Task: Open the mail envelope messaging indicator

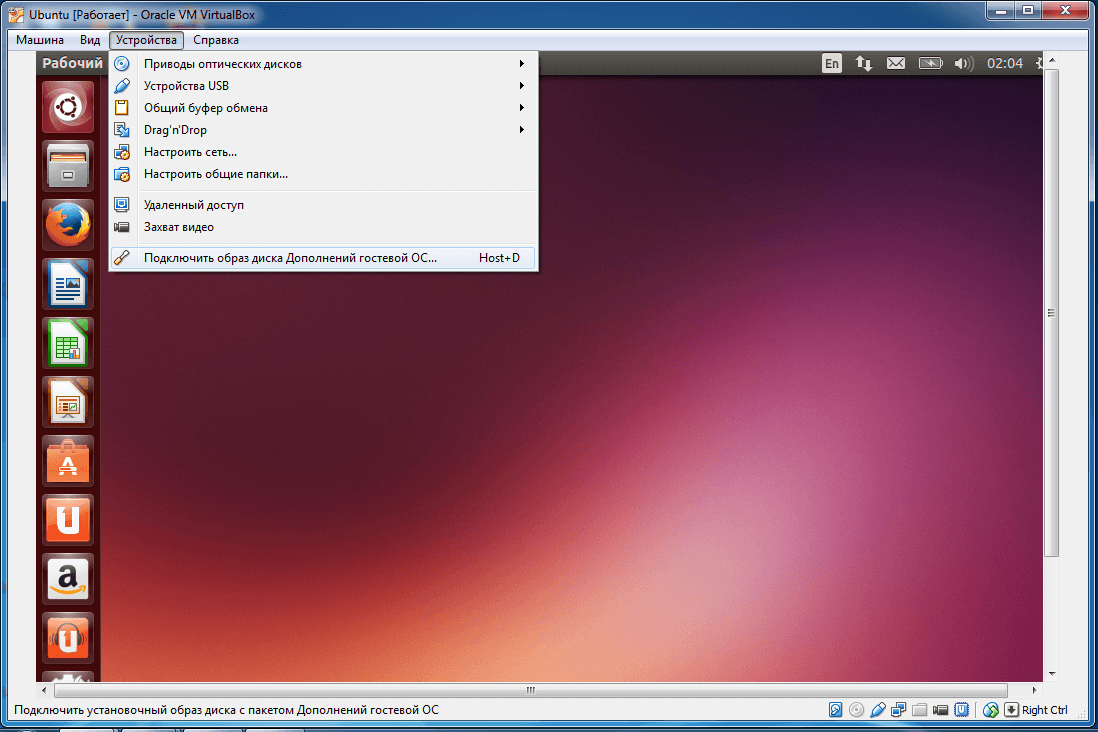Action: click(896, 63)
